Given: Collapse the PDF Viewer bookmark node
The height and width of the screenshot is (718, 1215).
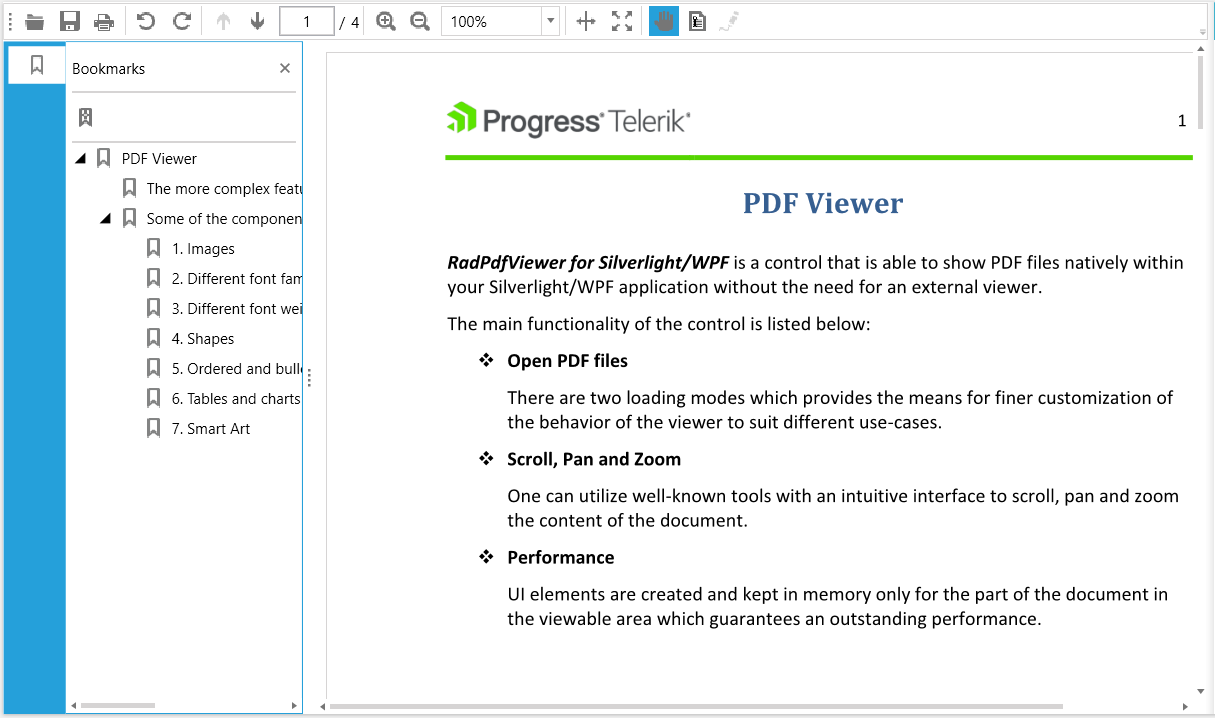Looking at the screenshot, I should tap(81, 157).
